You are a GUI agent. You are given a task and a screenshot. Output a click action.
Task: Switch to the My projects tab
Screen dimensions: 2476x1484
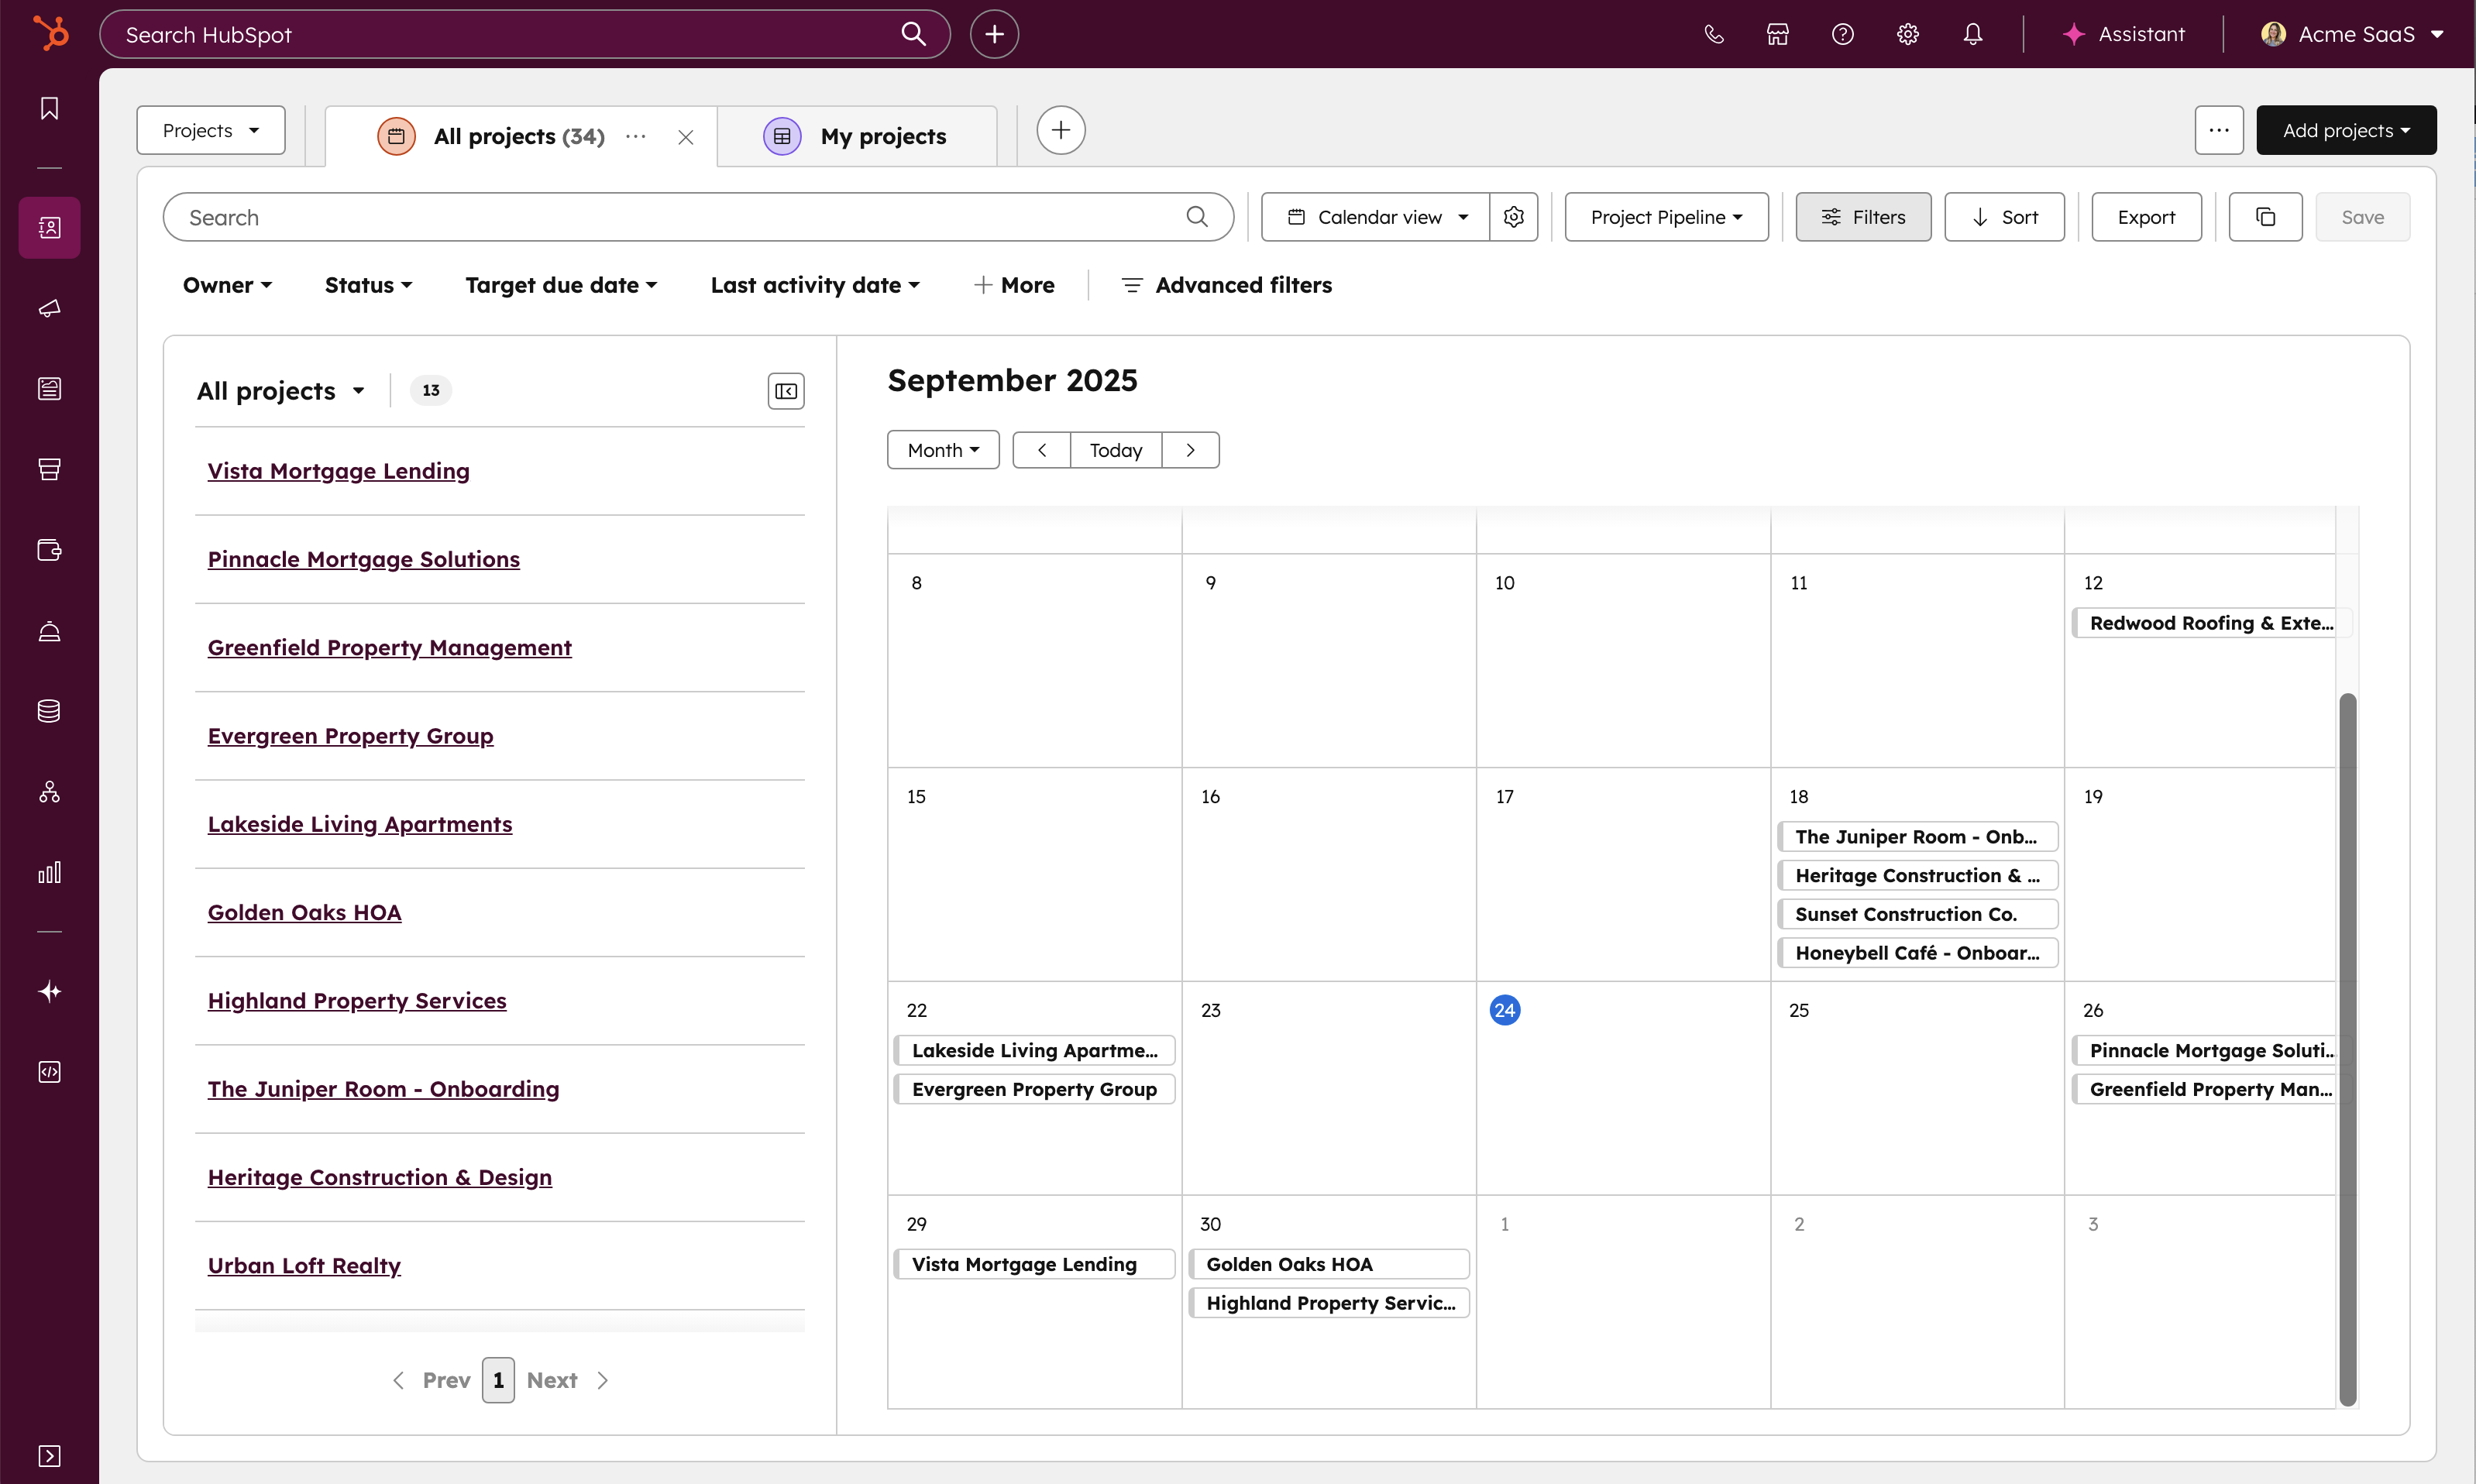point(882,136)
